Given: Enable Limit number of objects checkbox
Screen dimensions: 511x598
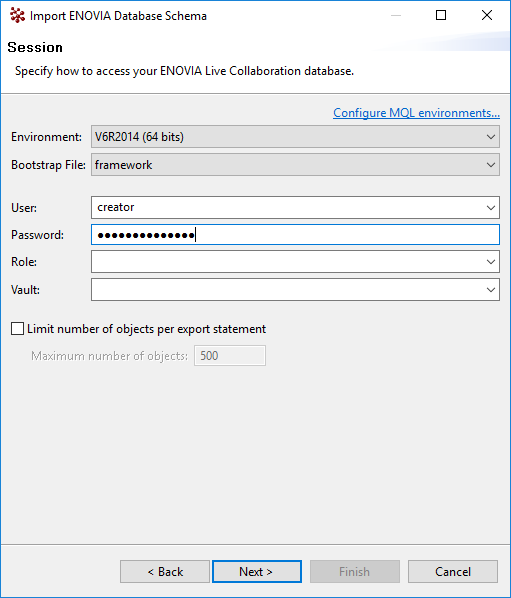Looking at the screenshot, I should point(18,329).
